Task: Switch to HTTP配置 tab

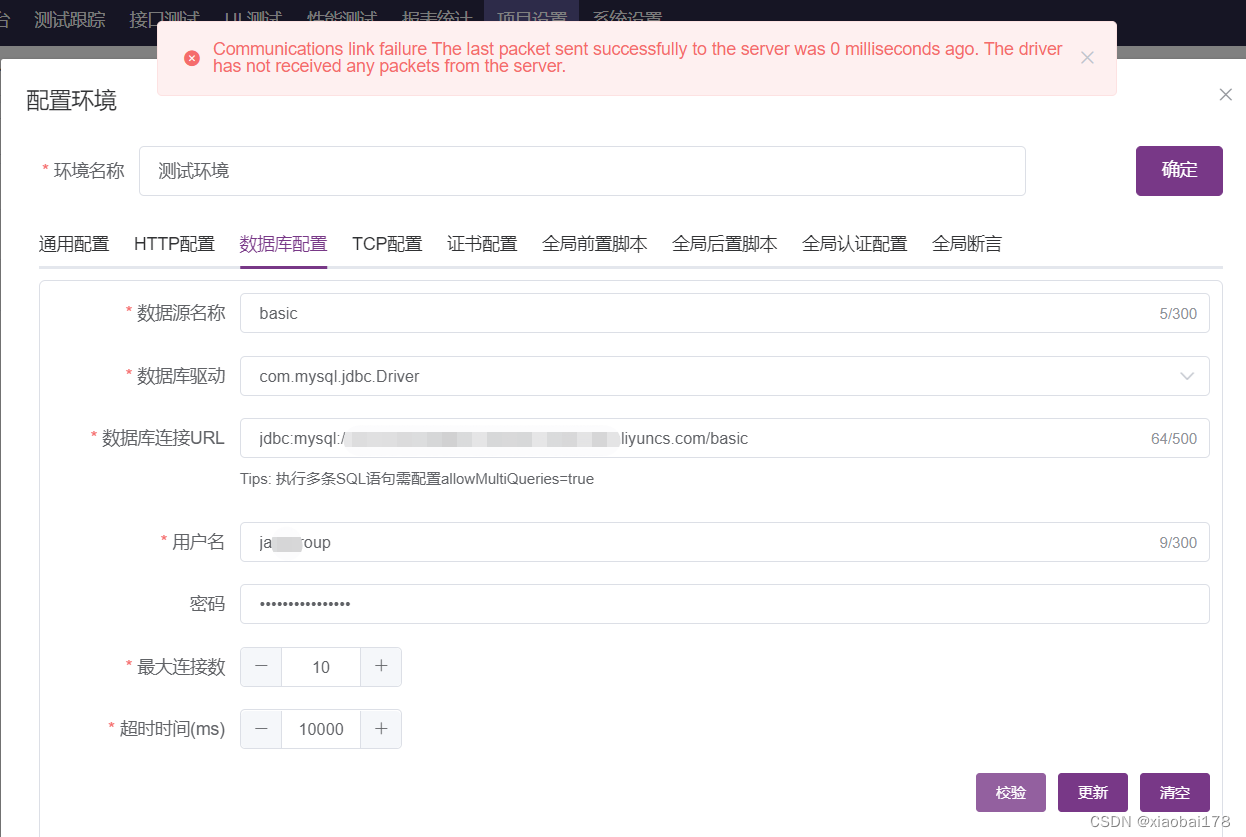Action: (x=174, y=244)
